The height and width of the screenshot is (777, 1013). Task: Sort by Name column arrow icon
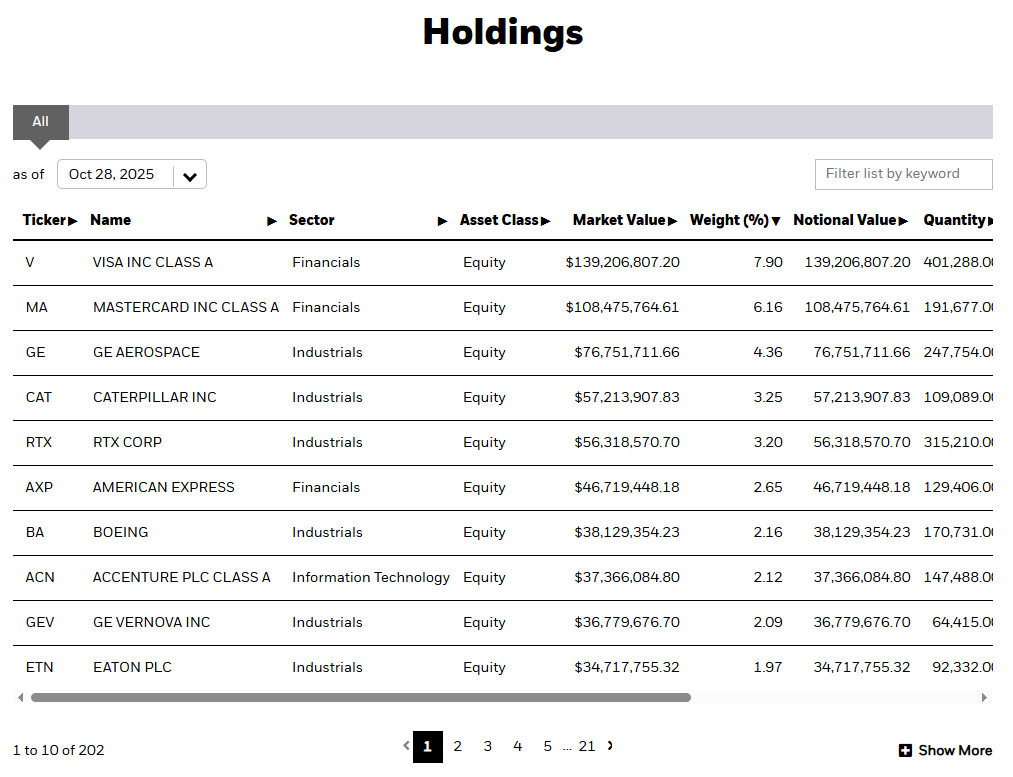coord(272,222)
